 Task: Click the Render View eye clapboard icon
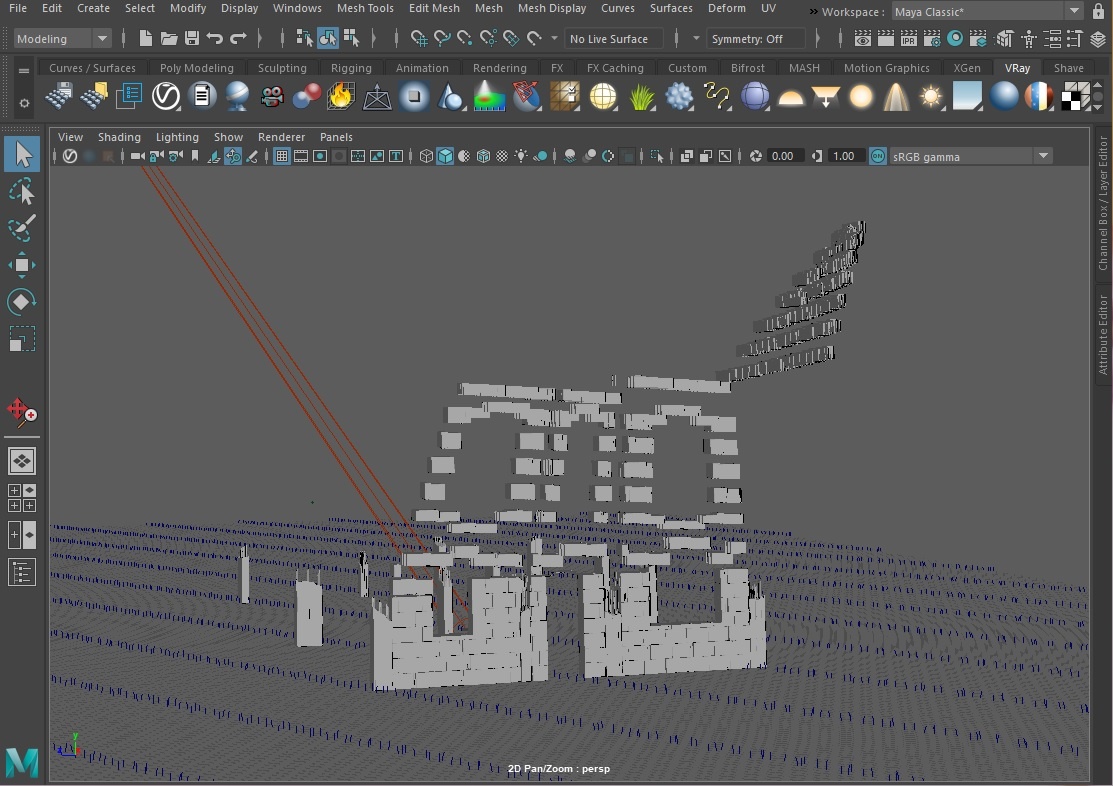point(862,38)
